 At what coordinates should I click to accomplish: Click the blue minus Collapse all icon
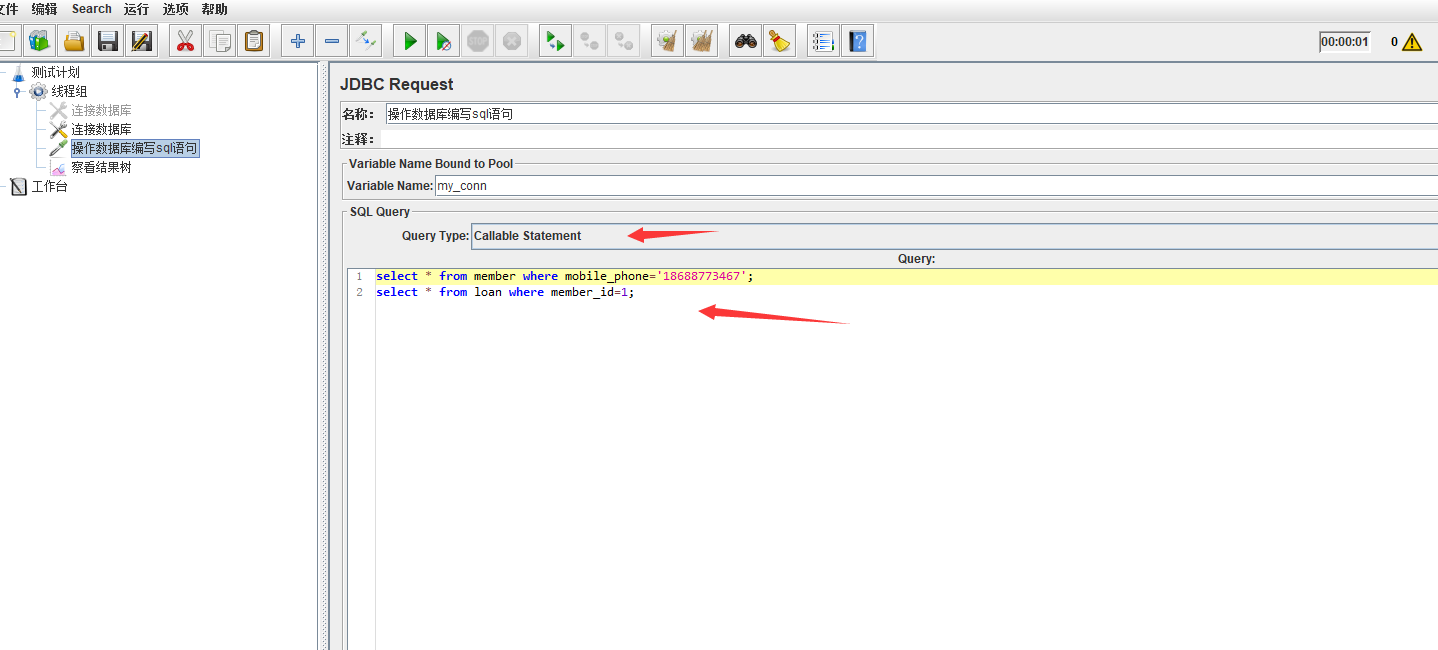coord(332,41)
